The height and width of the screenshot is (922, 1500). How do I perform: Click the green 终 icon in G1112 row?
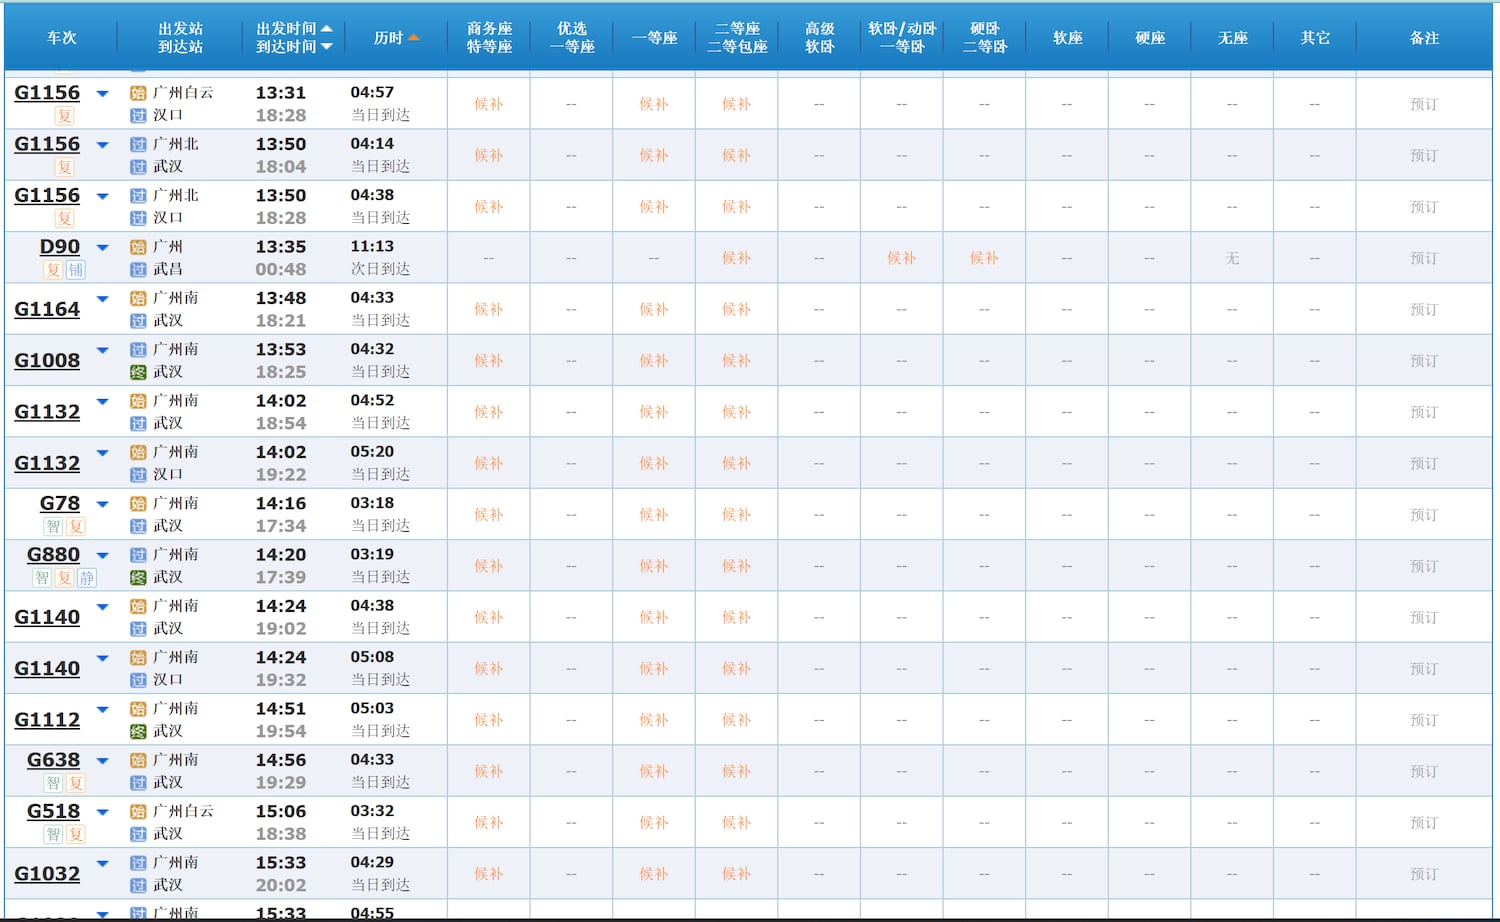(138, 731)
